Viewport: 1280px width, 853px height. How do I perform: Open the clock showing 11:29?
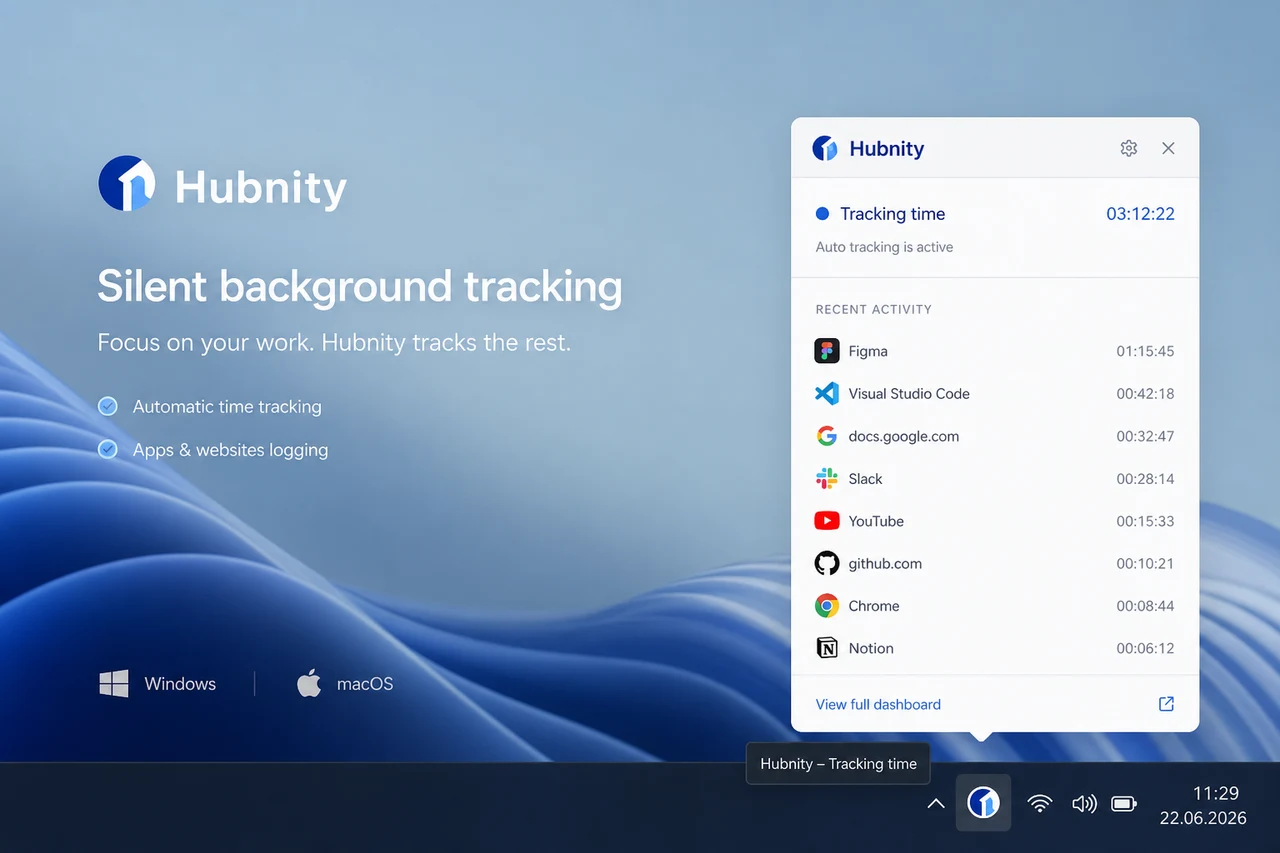(1216, 793)
